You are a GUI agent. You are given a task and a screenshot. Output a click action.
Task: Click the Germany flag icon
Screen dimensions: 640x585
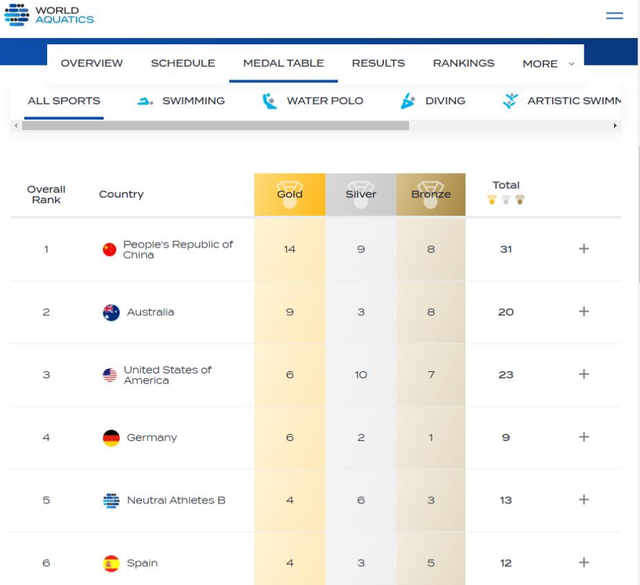[x=111, y=438]
